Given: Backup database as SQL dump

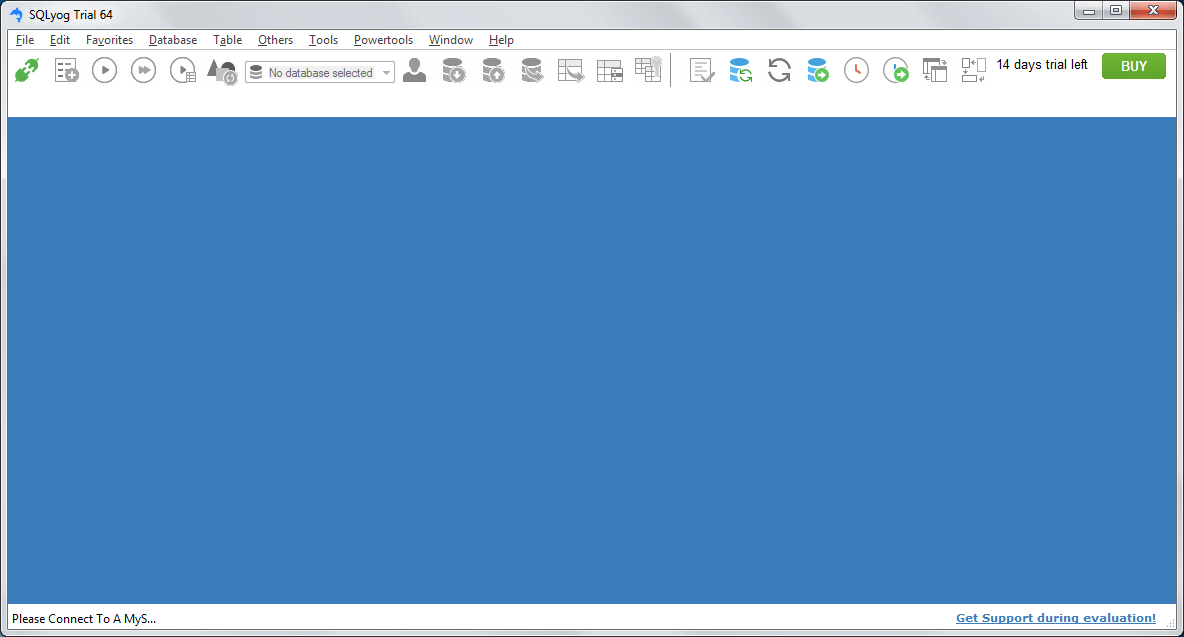Looking at the screenshot, I should tap(453, 70).
